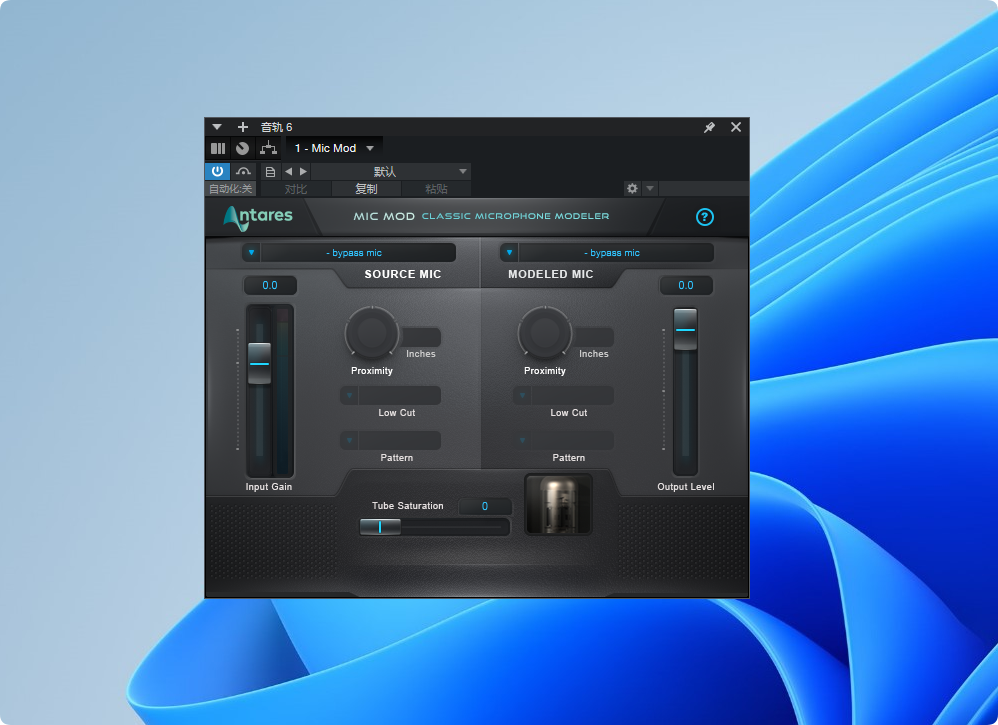
Task: Click the channel editor bars icon
Action: tap(218, 148)
